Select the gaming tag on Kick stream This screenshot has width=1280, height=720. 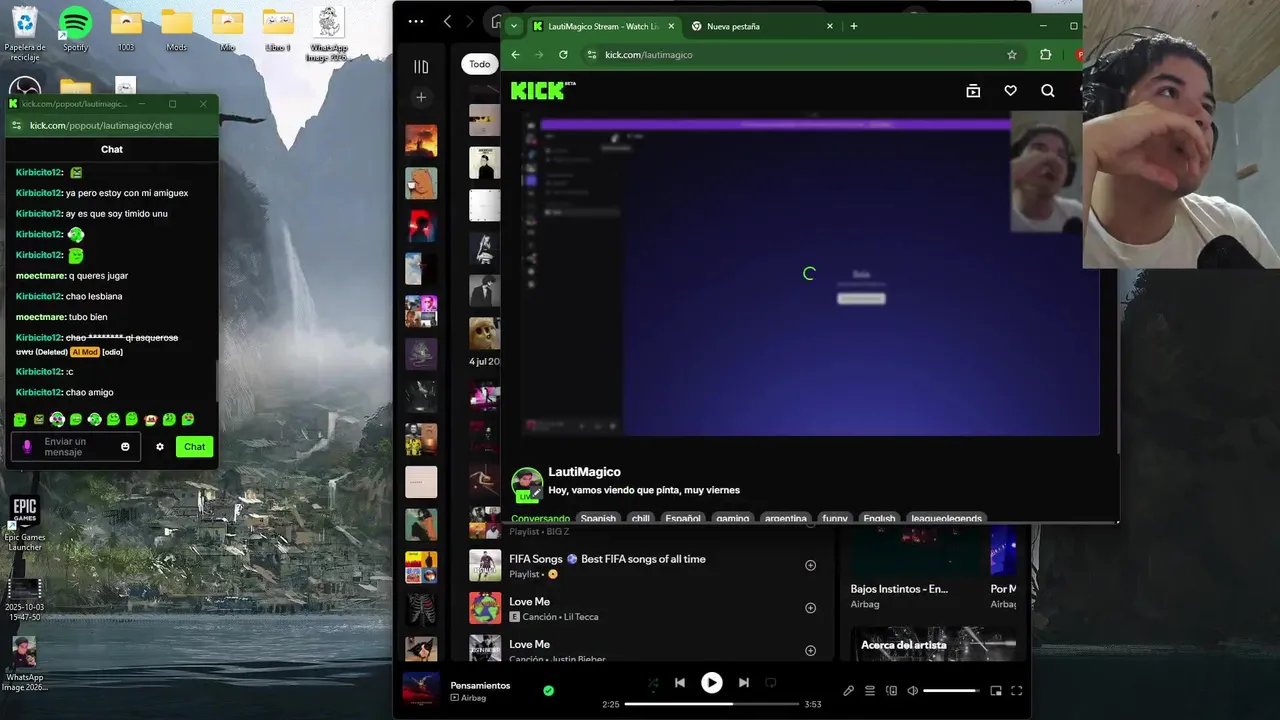(x=732, y=518)
